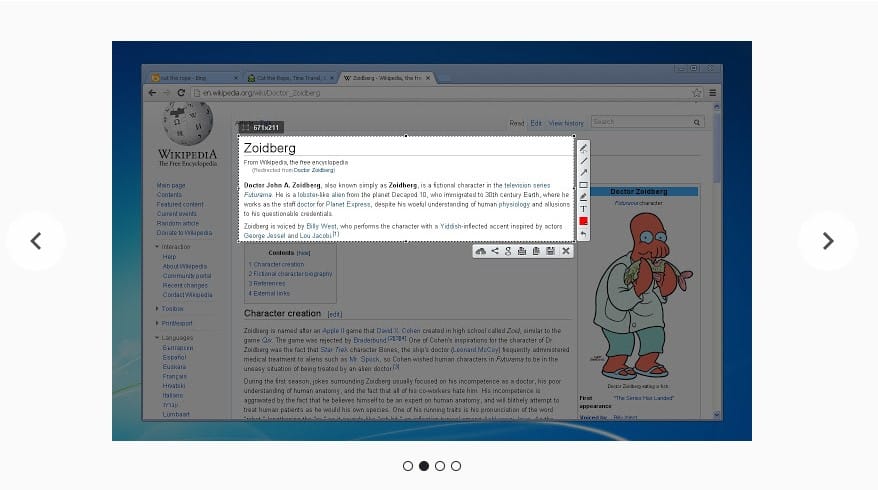Screen dimensions: 878x490
Task: Open the Donate to Wikipedia link
Action: pos(184,233)
